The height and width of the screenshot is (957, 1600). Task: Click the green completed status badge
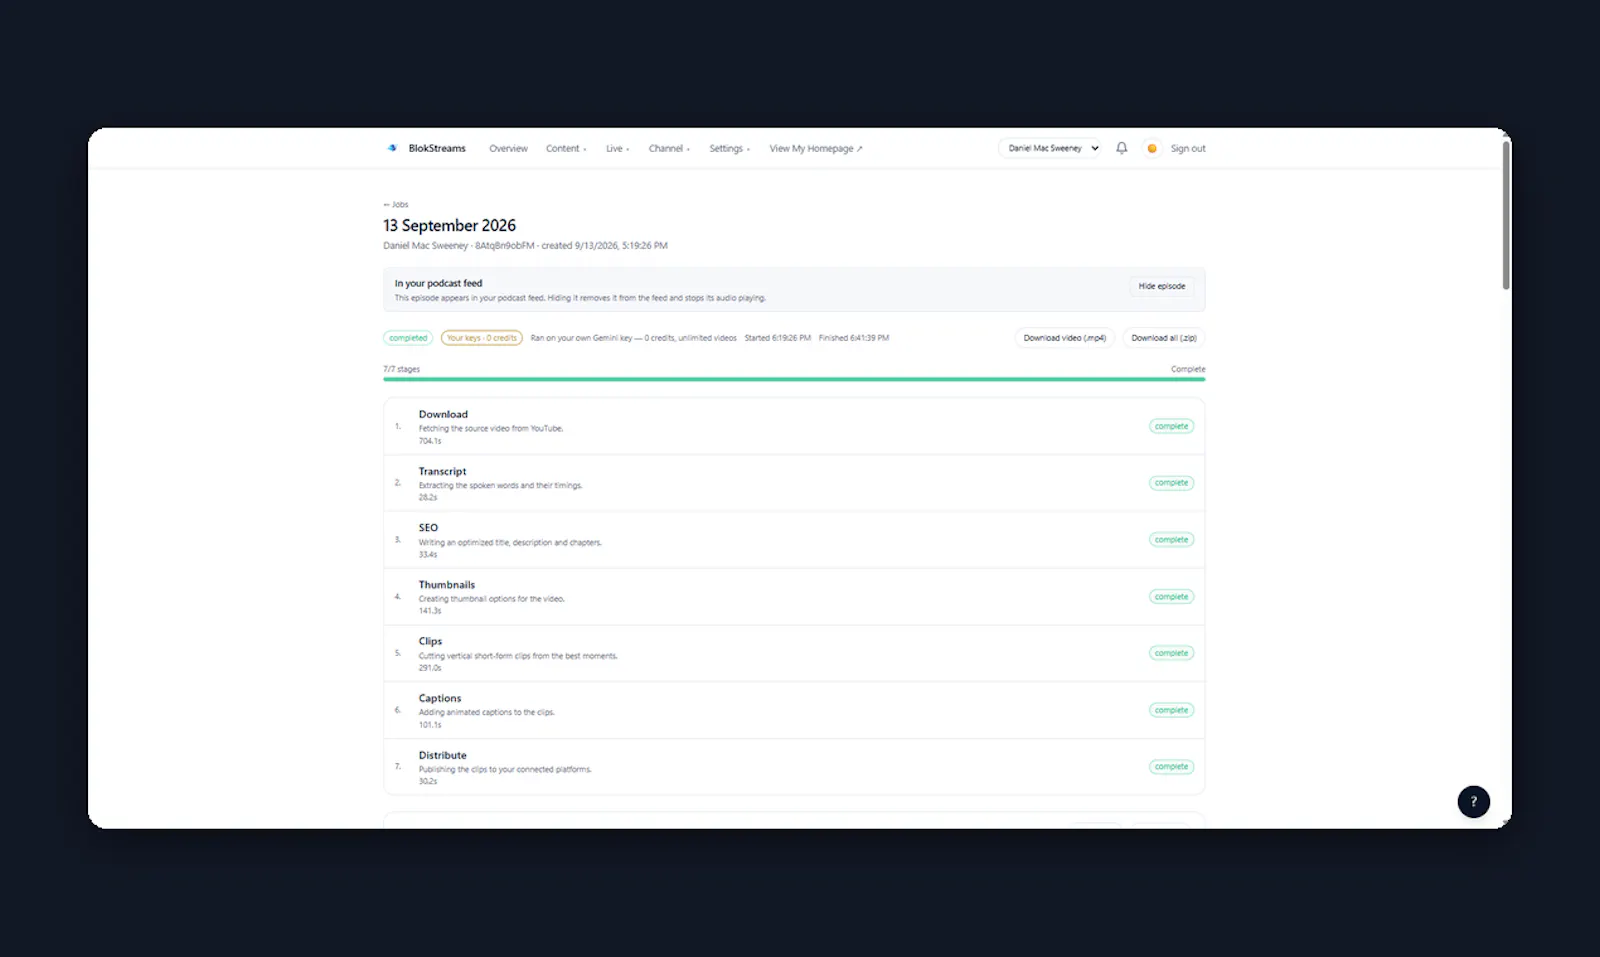pyautogui.click(x=408, y=338)
